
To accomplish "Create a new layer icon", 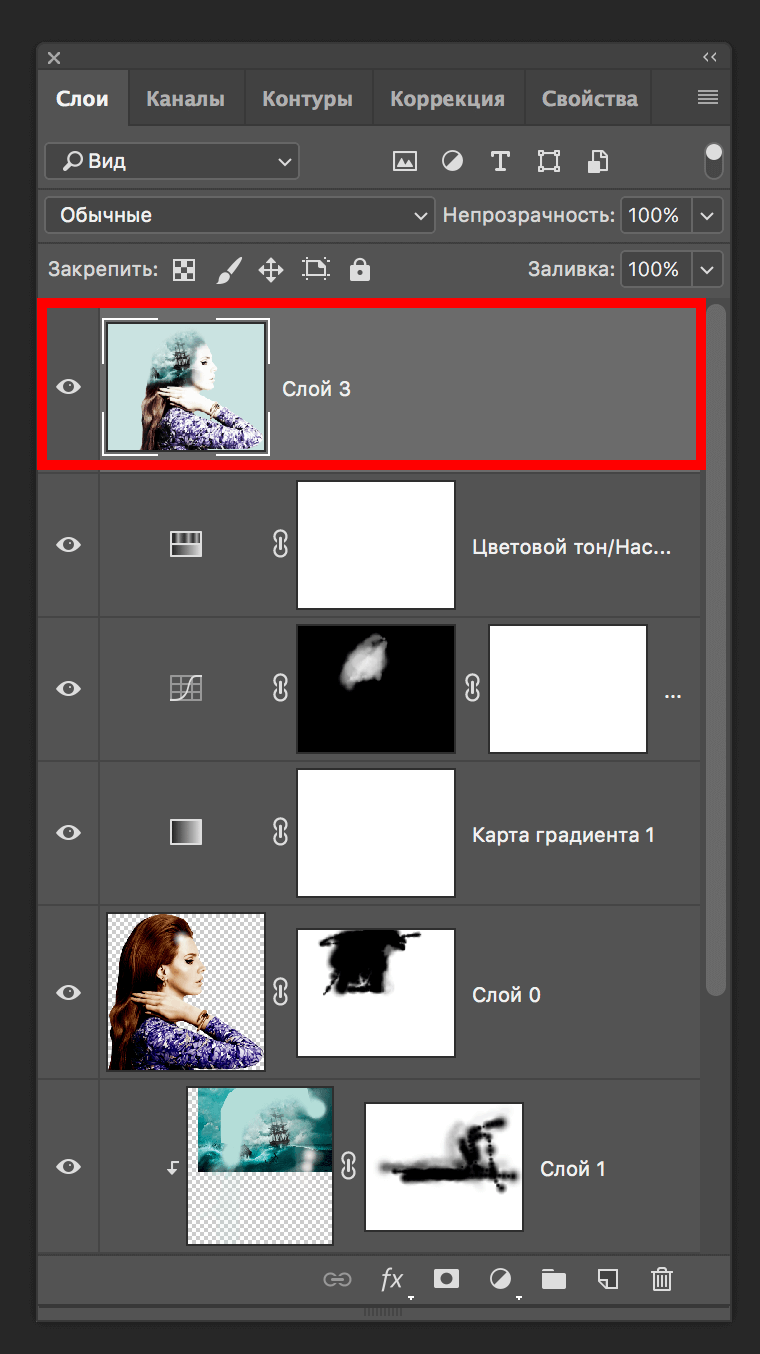I will click(607, 1278).
